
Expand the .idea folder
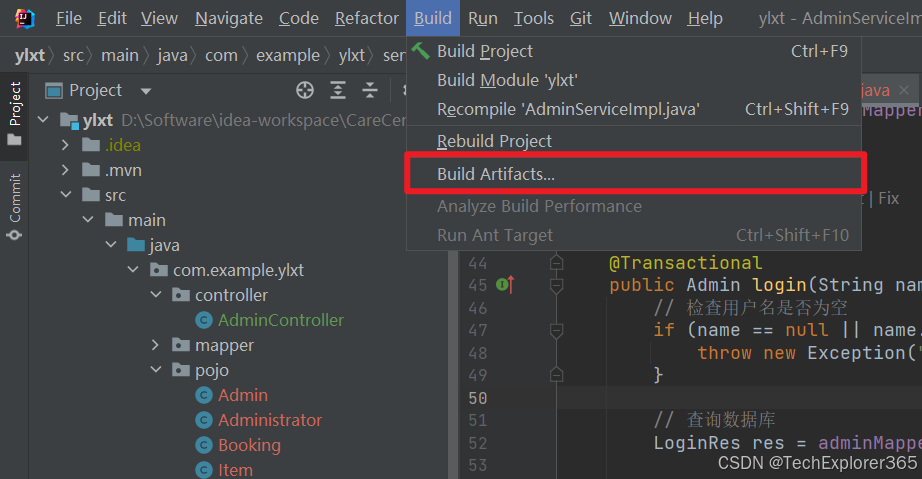65,145
